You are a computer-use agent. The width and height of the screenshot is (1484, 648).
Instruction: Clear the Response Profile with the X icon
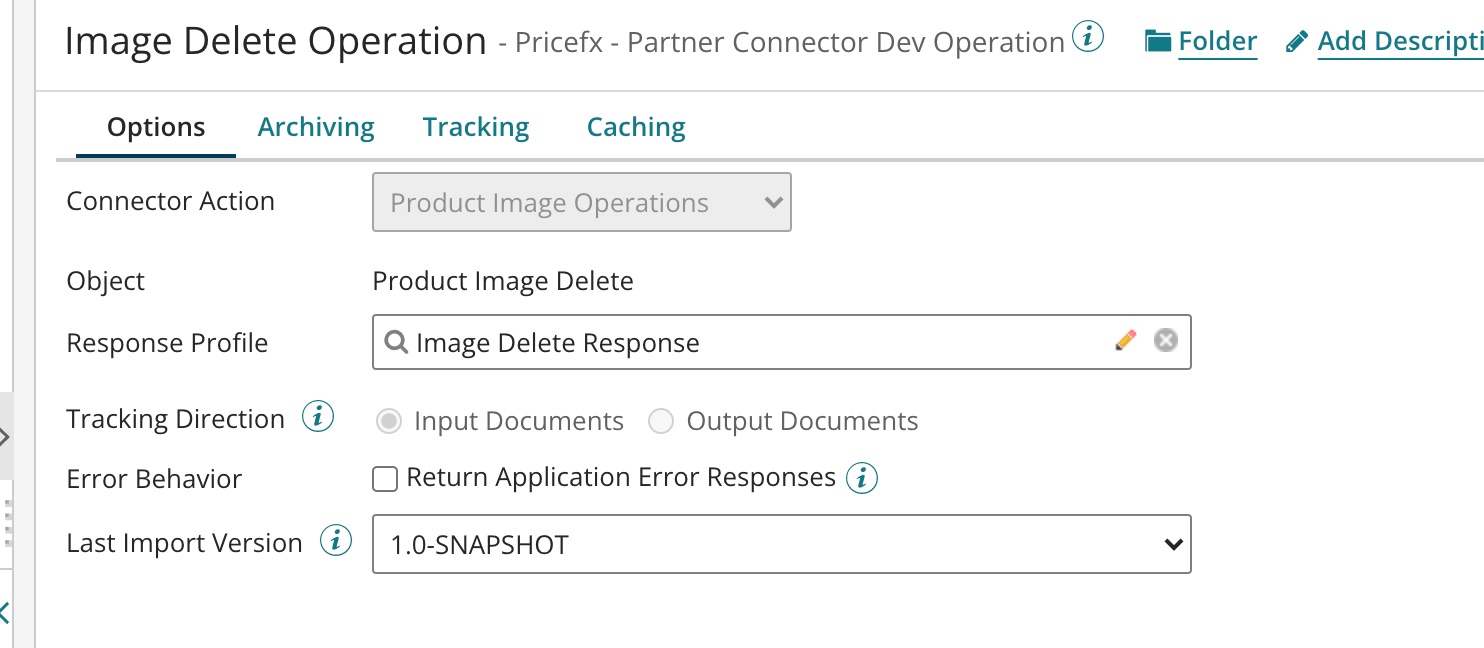pyautogui.click(x=1165, y=341)
